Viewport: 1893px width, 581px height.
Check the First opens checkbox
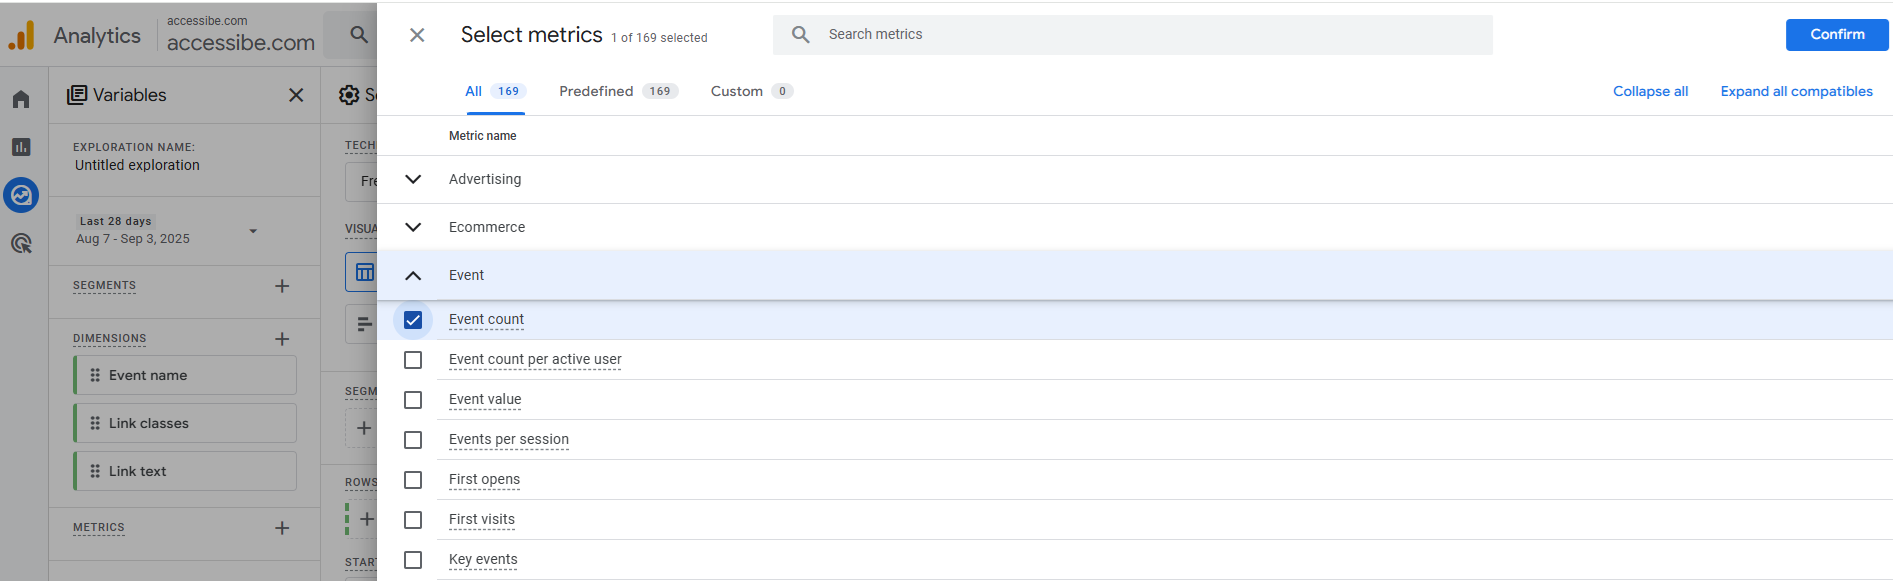click(413, 480)
